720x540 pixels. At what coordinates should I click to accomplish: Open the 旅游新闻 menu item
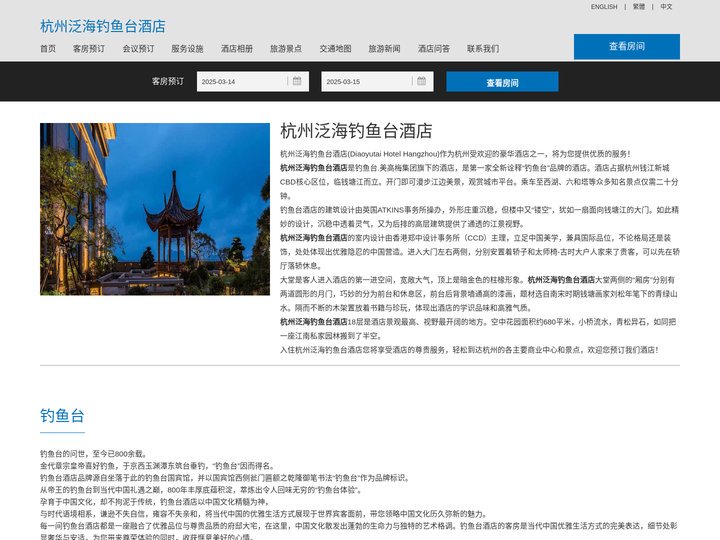pyautogui.click(x=384, y=49)
